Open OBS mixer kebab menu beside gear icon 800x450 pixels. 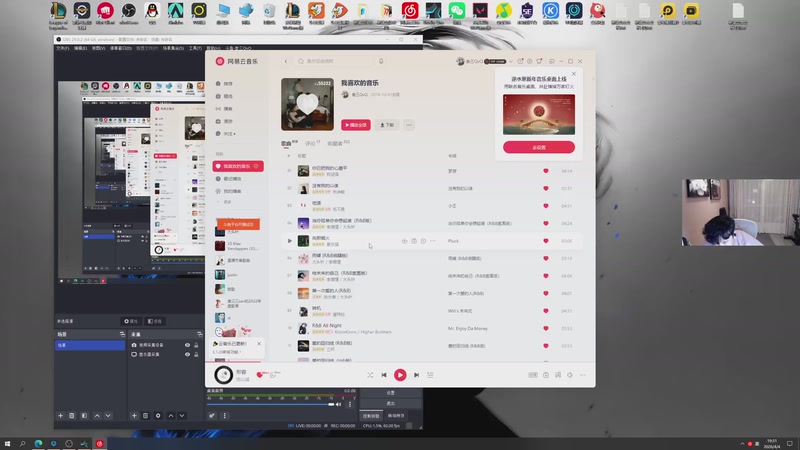[x=224, y=416]
